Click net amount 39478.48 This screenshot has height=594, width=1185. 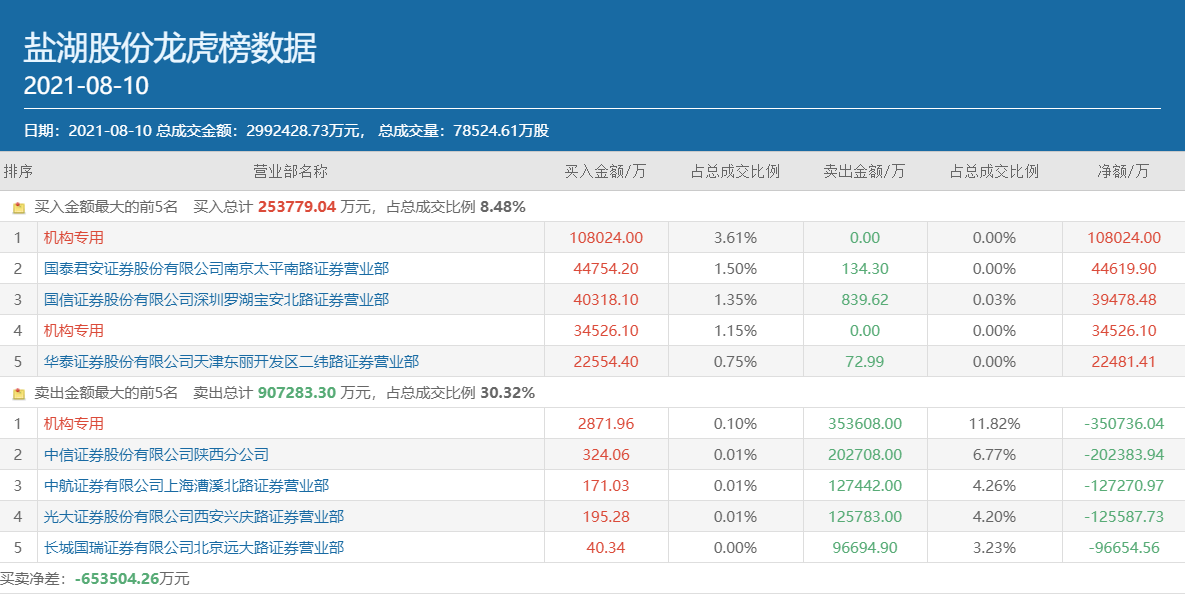pyautogui.click(x=1124, y=299)
